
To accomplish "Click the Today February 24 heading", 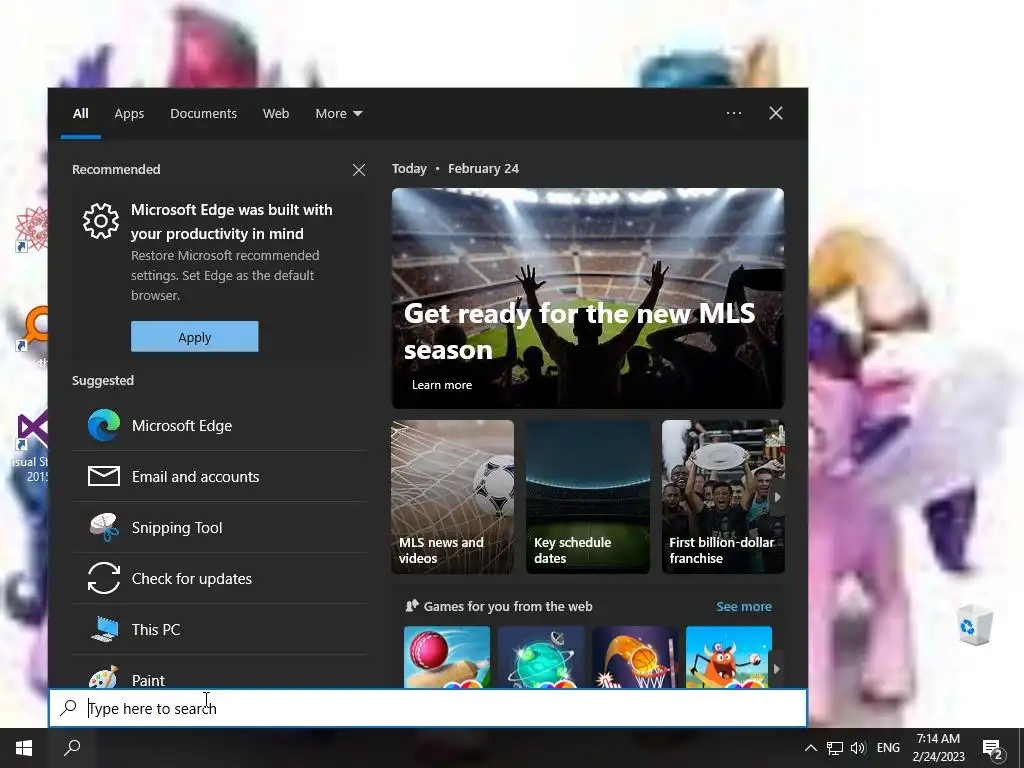I will point(455,168).
